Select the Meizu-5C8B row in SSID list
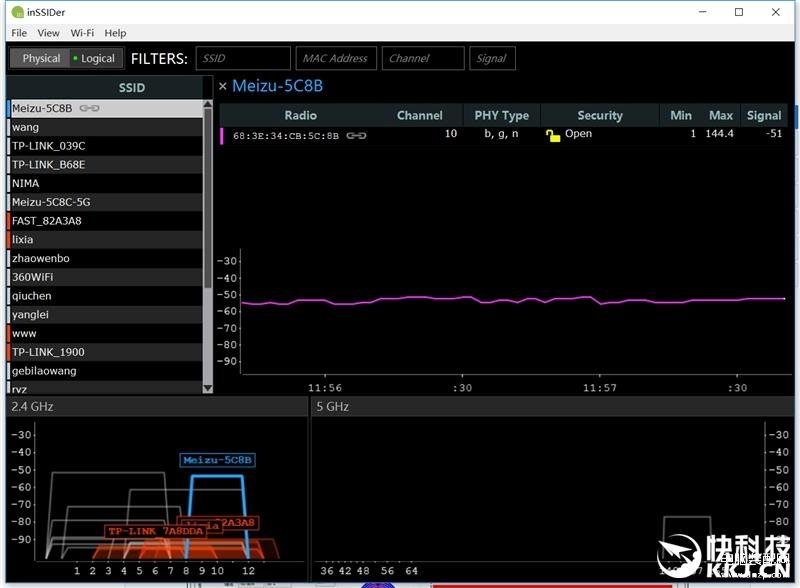This screenshot has height=588, width=800. (x=105, y=108)
